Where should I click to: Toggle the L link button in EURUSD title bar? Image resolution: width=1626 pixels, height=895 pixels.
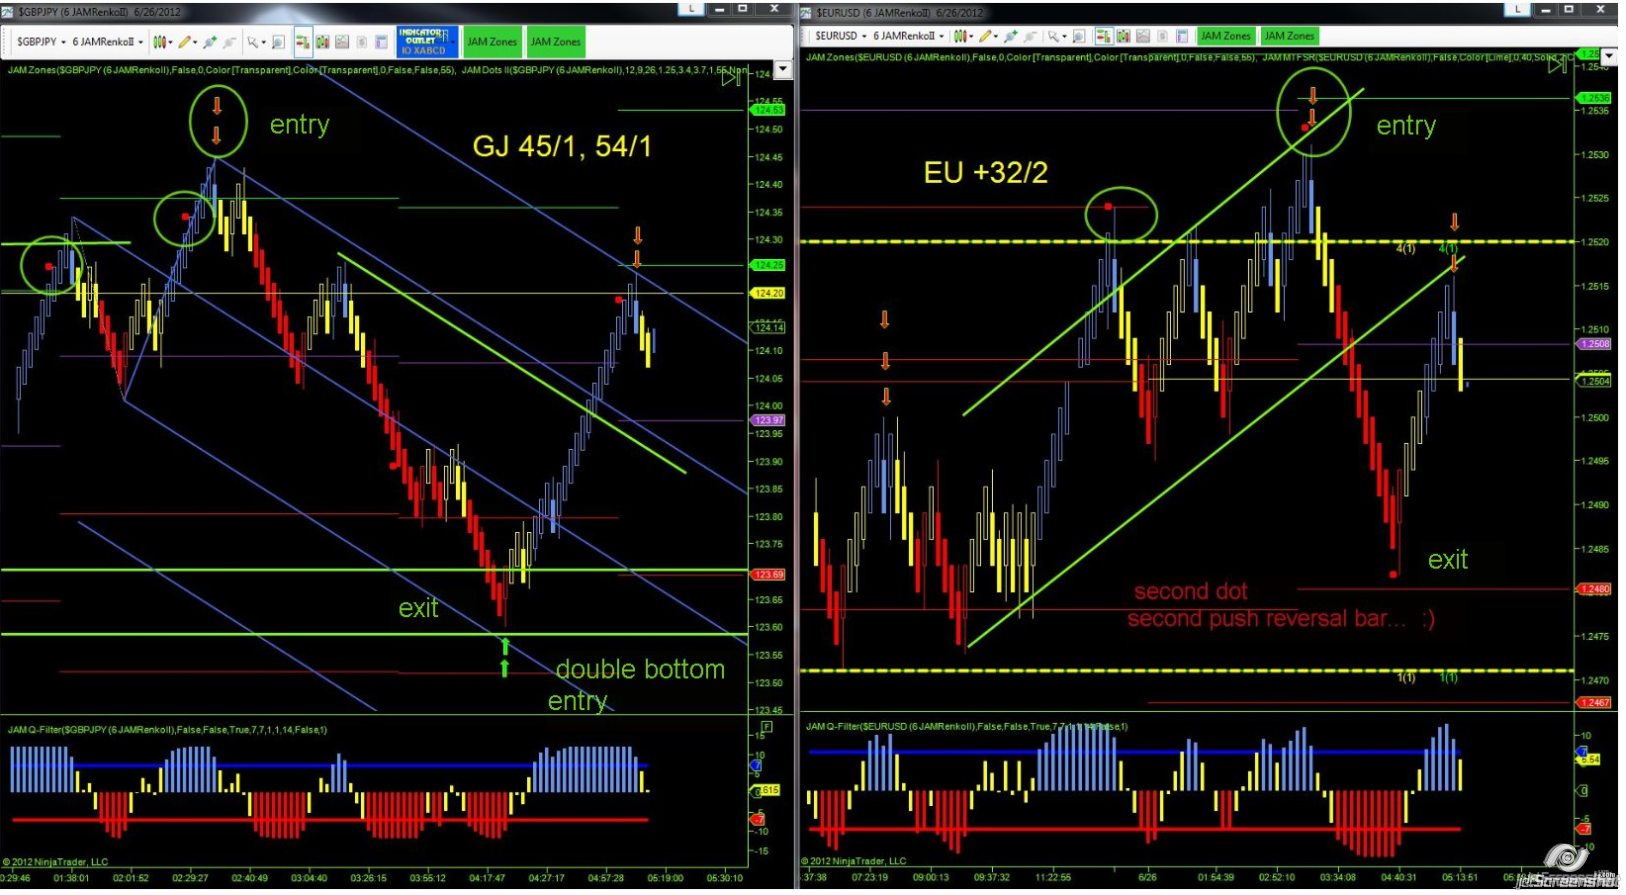1518,8
